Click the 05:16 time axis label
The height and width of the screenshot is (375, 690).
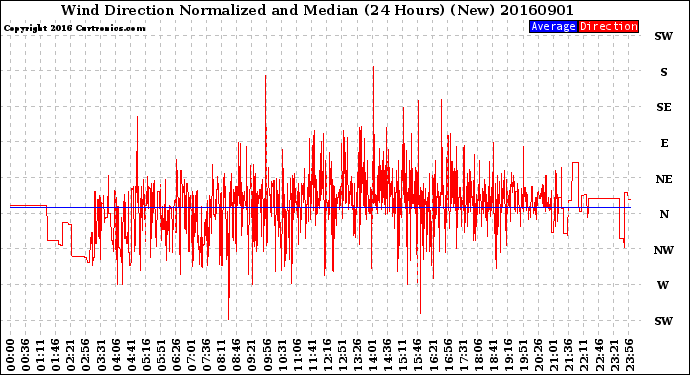tap(147, 355)
